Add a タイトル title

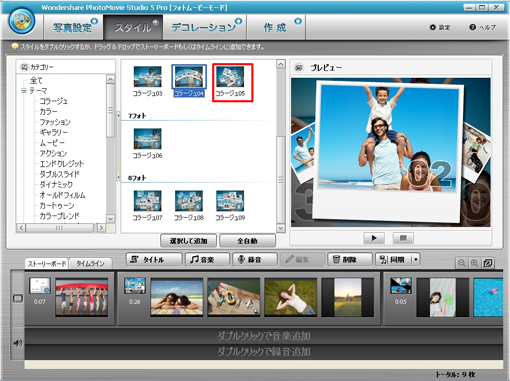click(x=154, y=259)
